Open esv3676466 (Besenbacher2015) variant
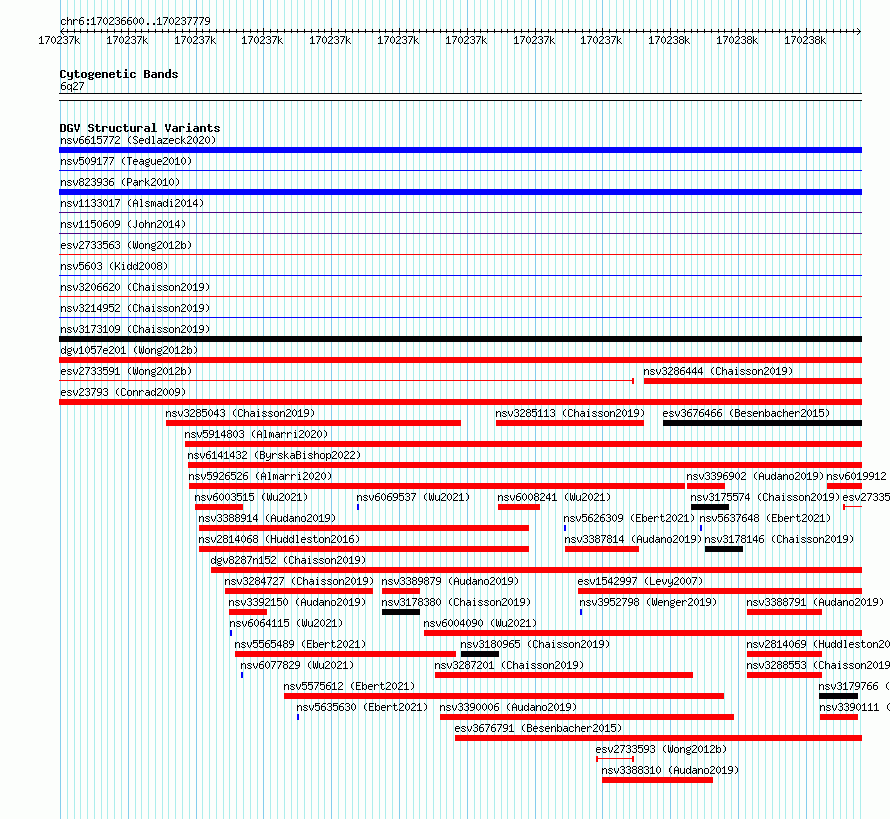Image resolution: width=890 pixels, height=819 pixels. tap(746, 413)
